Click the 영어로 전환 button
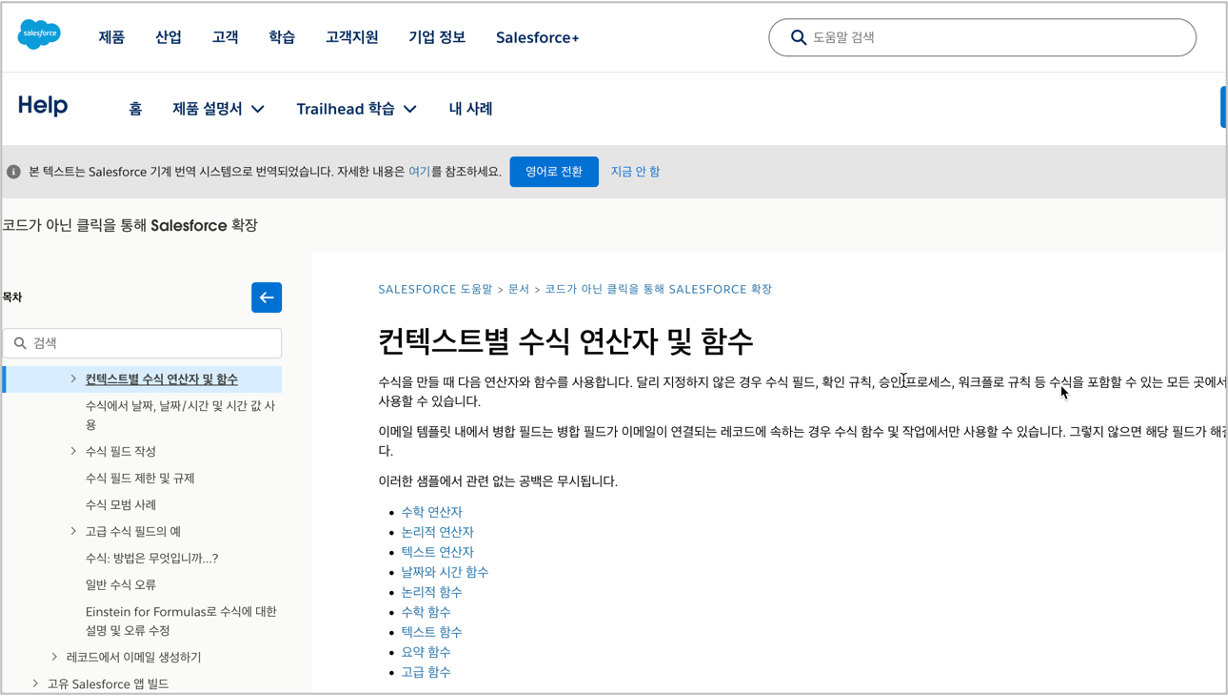Viewport: 1228px width, 696px height. click(554, 171)
